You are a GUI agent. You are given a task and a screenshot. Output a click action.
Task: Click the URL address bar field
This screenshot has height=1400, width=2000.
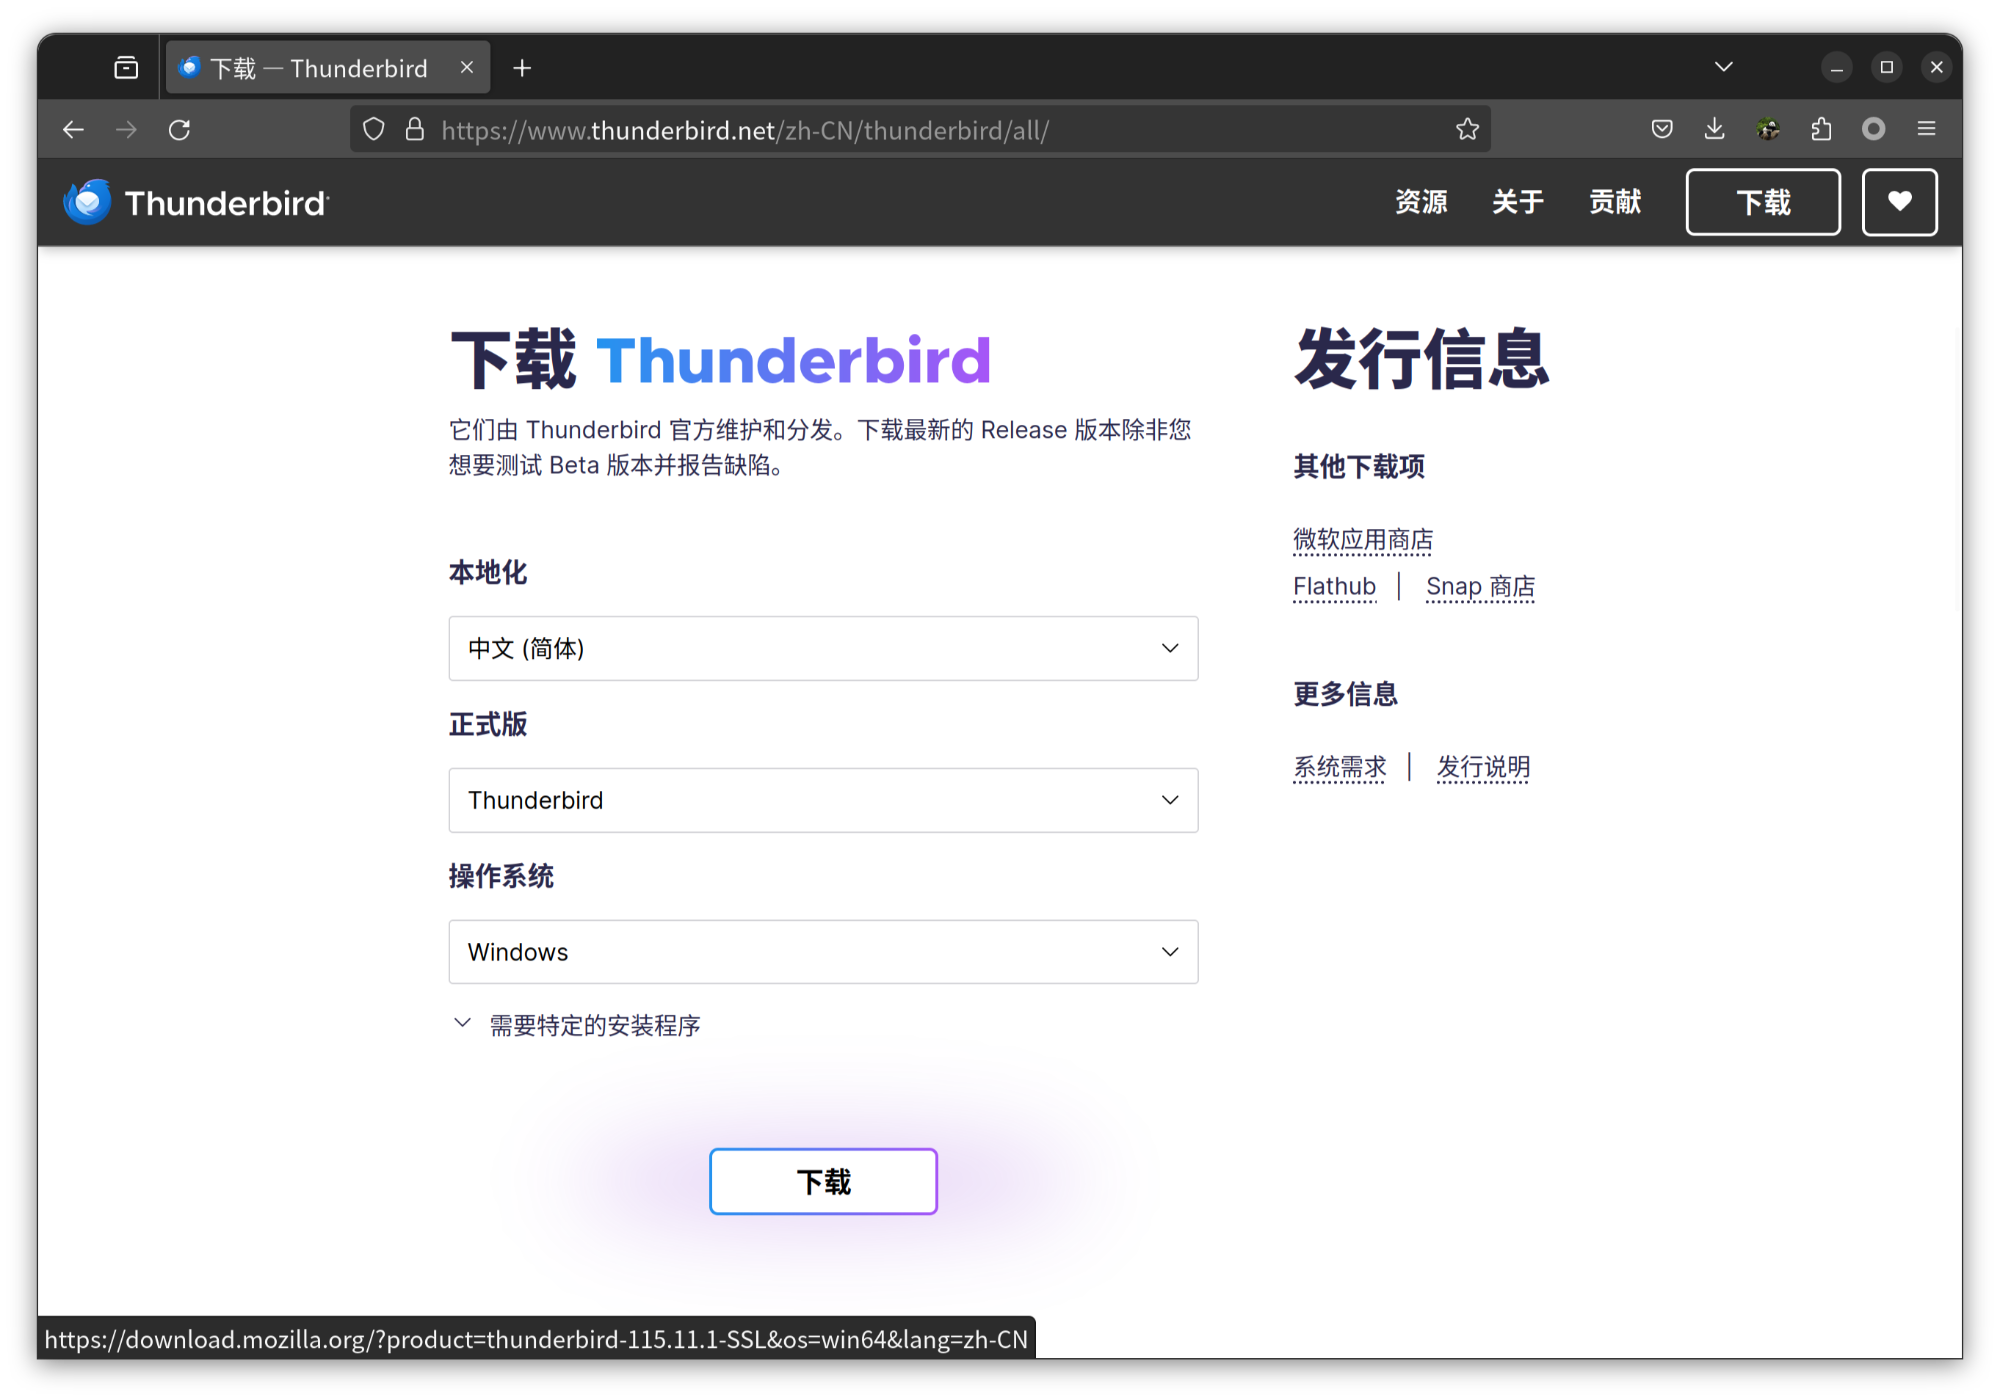point(900,130)
